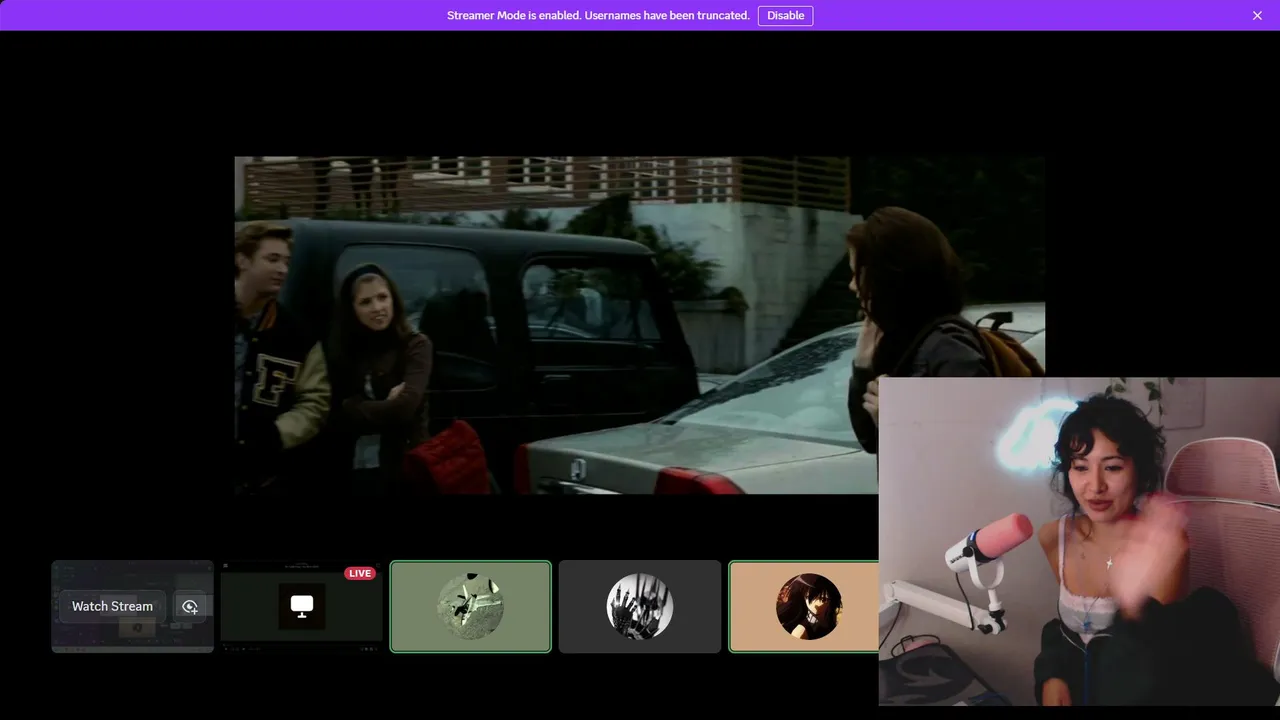
Task: Select the green tile with aircraft avatar
Action: [470, 606]
